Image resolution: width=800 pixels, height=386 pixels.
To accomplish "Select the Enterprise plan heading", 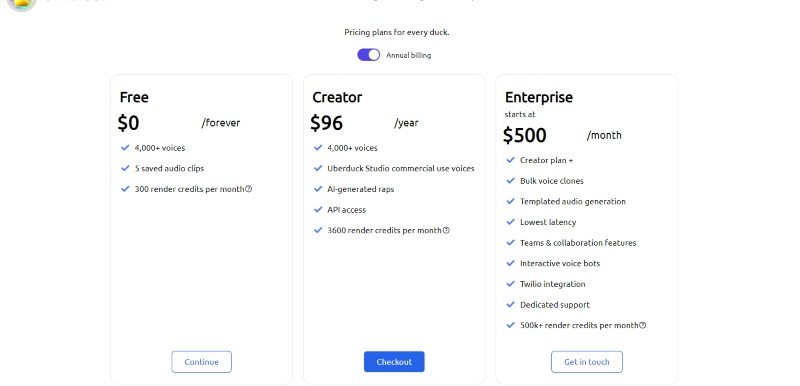I will pos(539,97).
